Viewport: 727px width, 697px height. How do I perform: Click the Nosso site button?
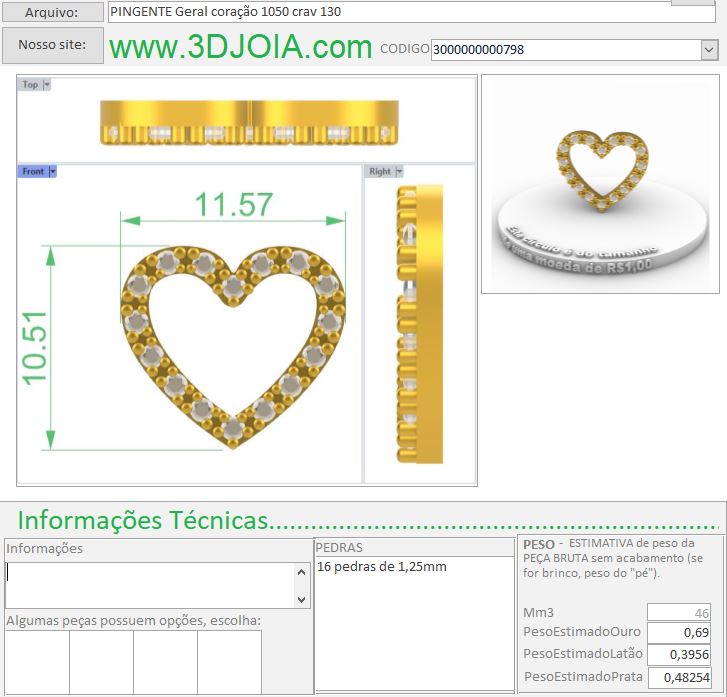[x=52, y=45]
